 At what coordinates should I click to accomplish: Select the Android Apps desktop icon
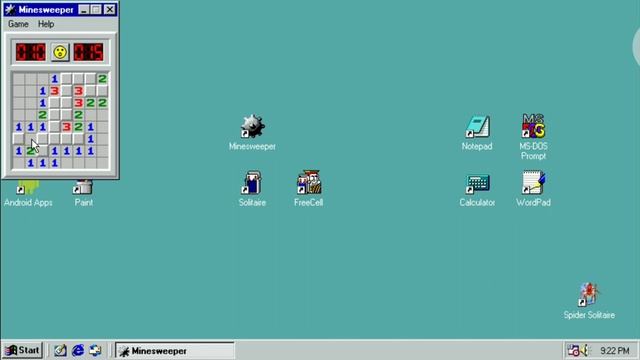tap(28, 187)
